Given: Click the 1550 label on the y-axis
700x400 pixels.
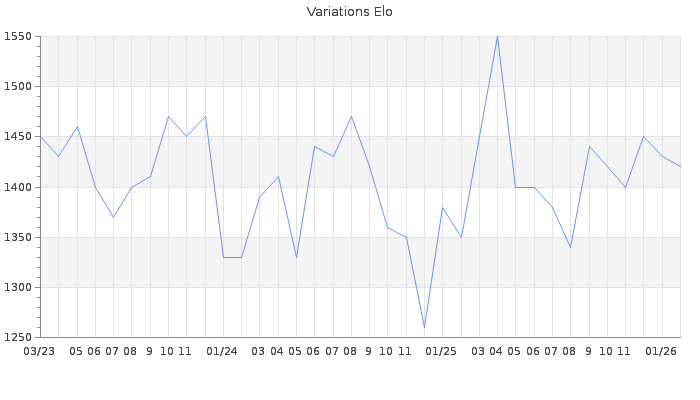Looking at the screenshot, I should click(x=19, y=37).
